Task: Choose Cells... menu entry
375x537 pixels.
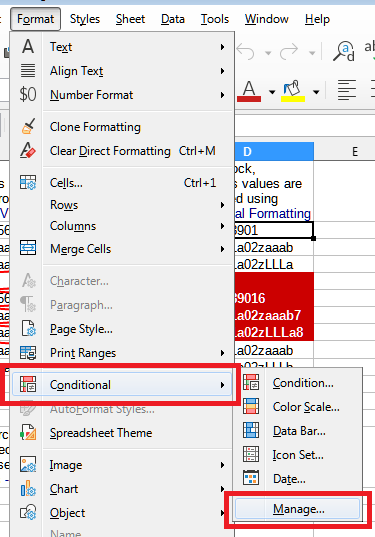Action: pos(122,183)
